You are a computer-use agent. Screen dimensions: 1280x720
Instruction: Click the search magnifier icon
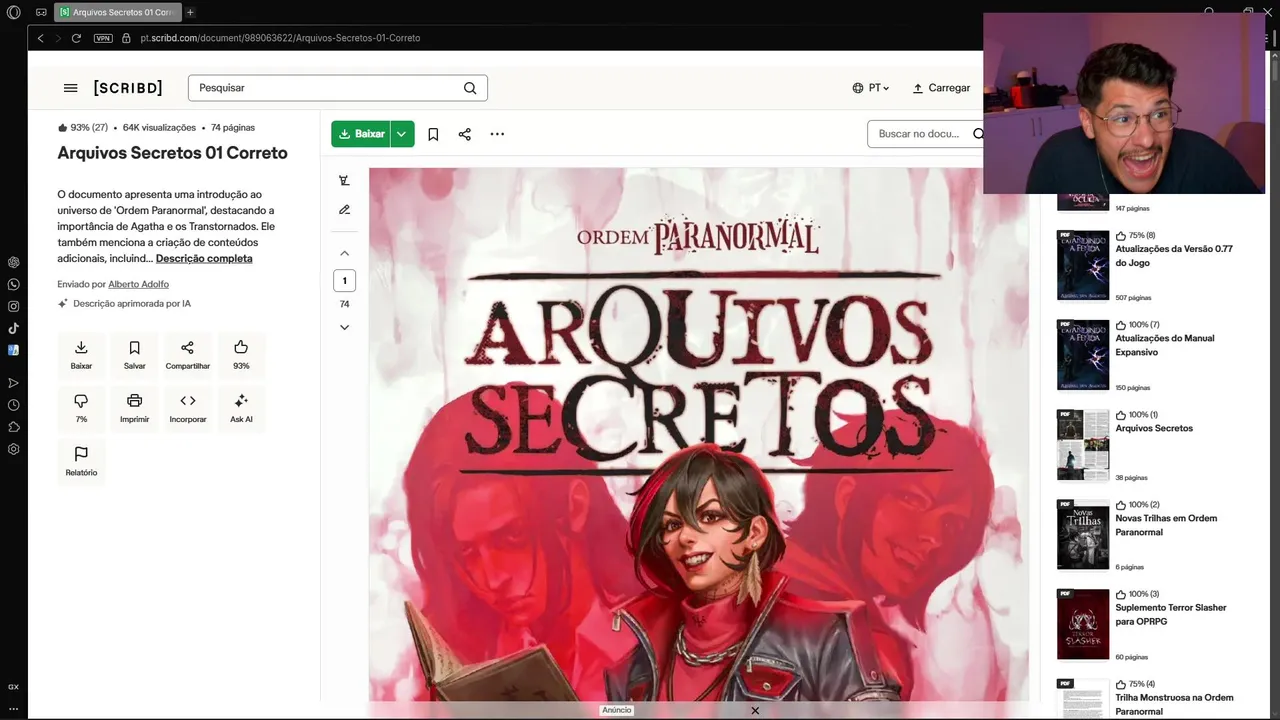pyautogui.click(x=470, y=88)
